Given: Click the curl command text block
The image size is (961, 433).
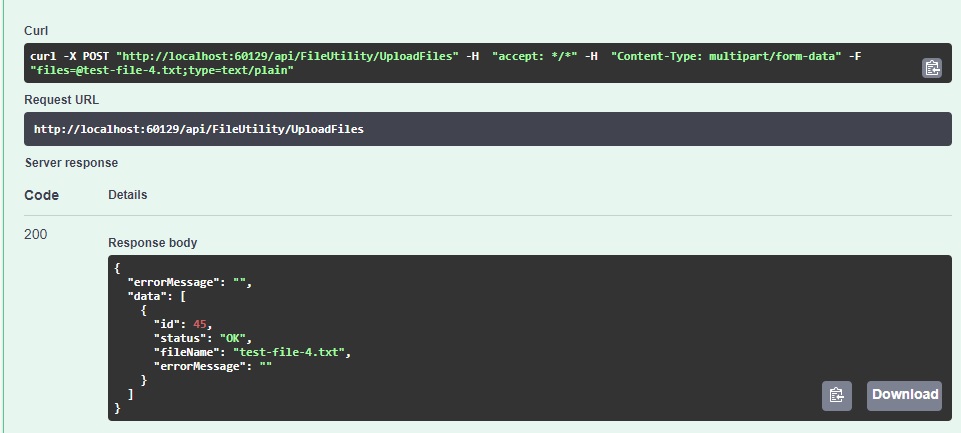Looking at the screenshot, I should 488,63.
